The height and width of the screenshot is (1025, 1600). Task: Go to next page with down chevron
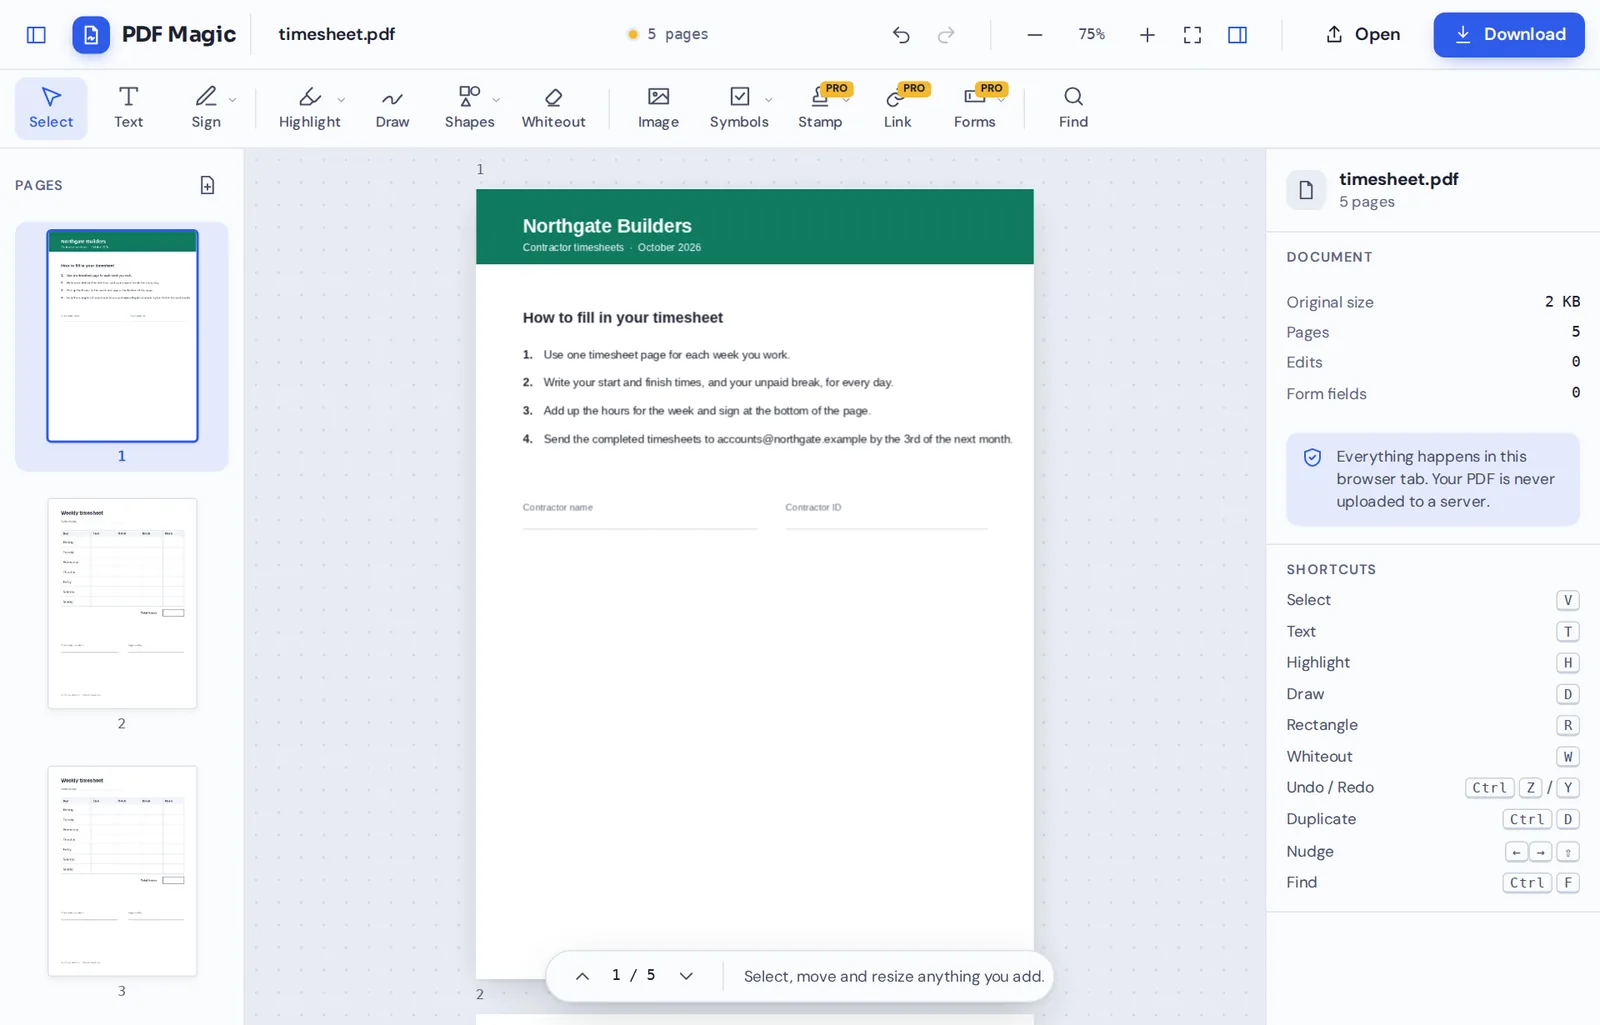(x=686, y=976)
